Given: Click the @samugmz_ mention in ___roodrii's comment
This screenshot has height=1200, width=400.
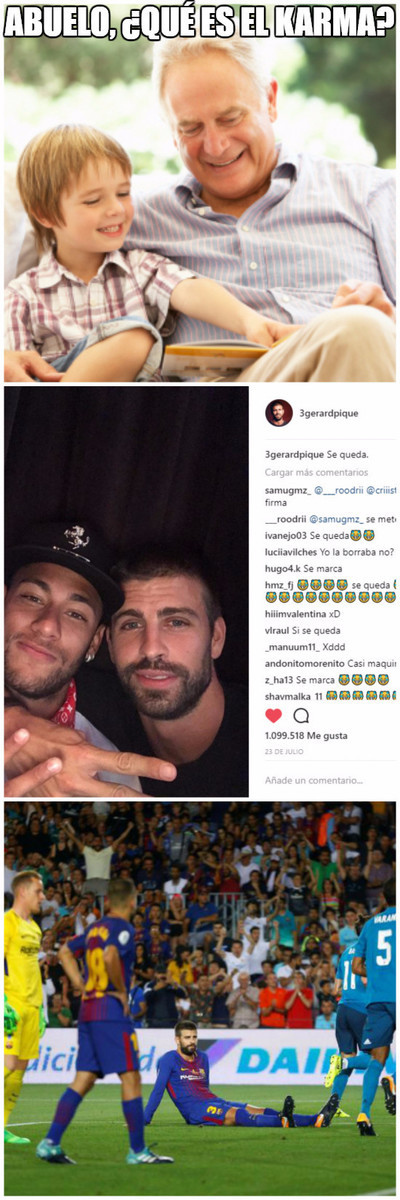Looking at the screenshot, I should pos(335,520).
